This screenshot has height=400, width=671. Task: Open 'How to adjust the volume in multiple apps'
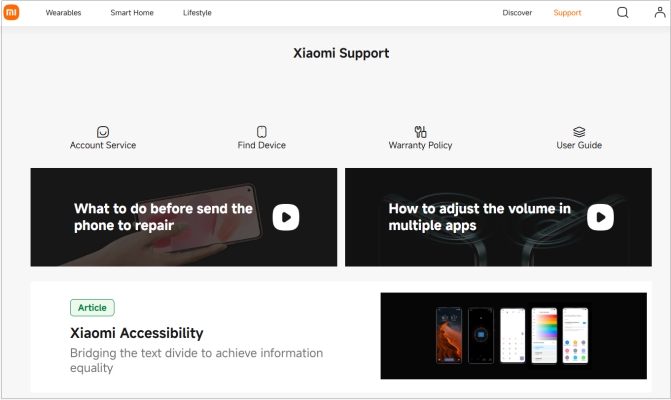479,217
